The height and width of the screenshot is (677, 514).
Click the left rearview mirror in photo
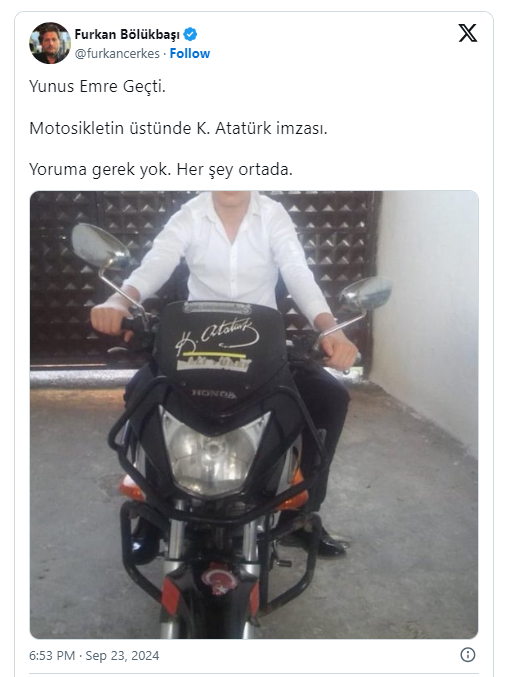tap(100, 247)
